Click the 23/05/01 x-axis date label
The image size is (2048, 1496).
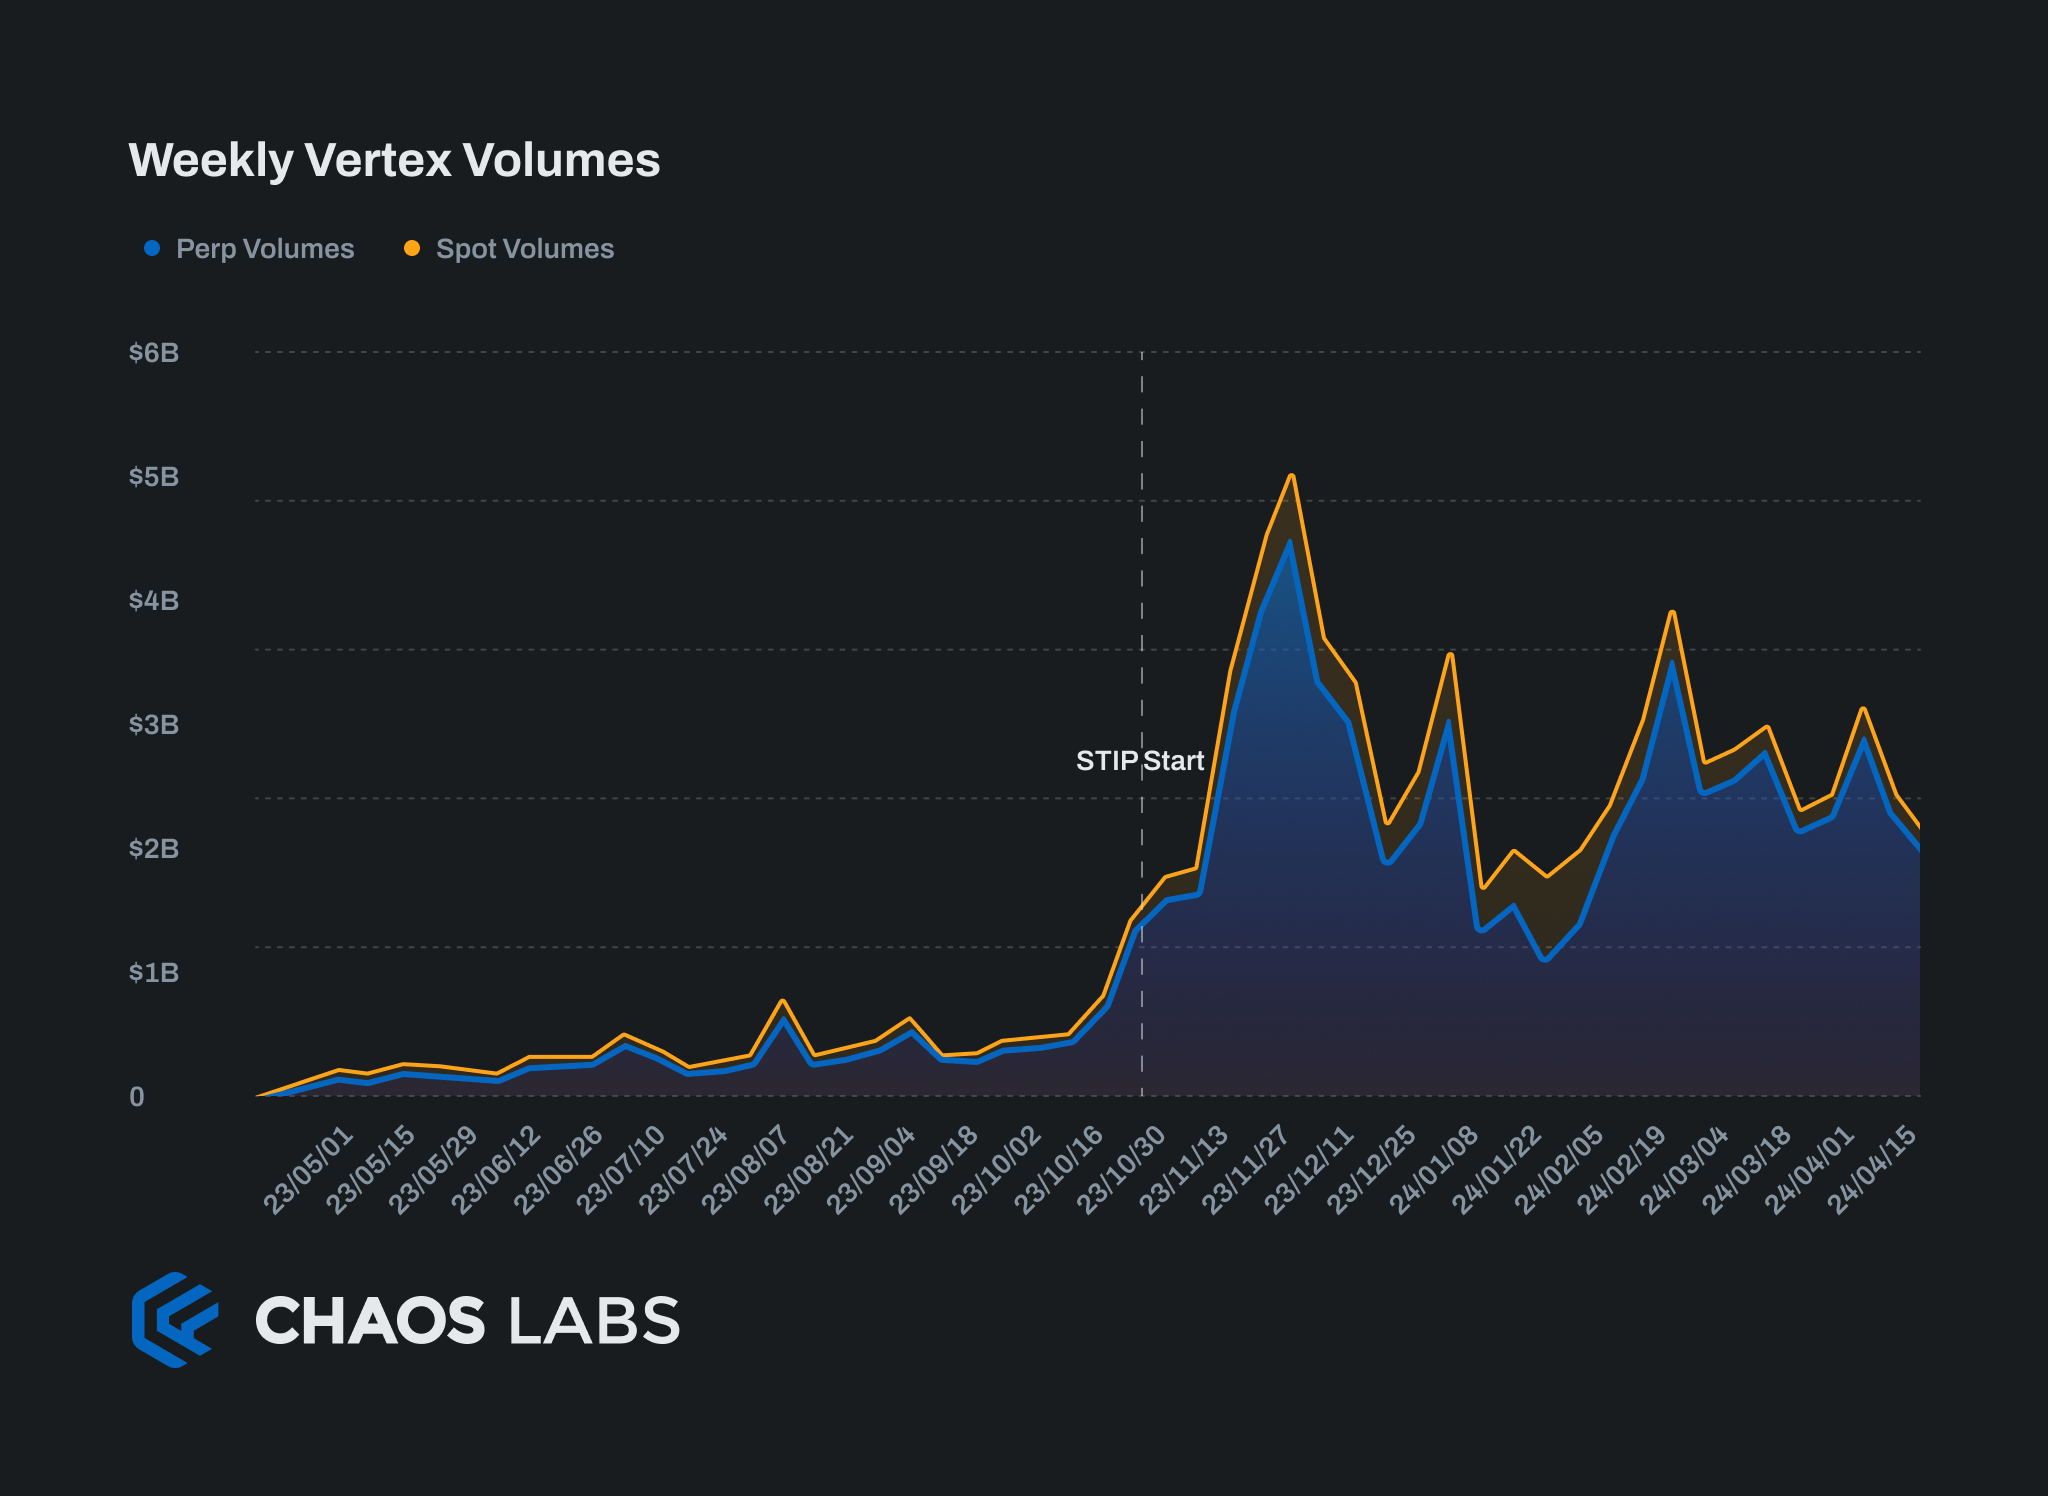point(308,1170)
